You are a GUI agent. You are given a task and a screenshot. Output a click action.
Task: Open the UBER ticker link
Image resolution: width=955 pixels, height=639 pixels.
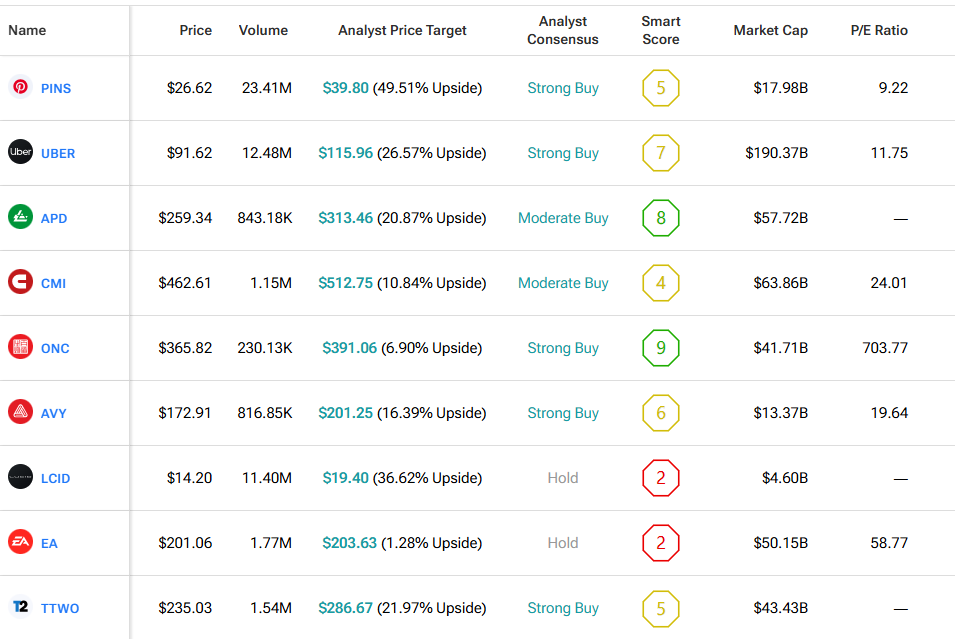[58, 153]
